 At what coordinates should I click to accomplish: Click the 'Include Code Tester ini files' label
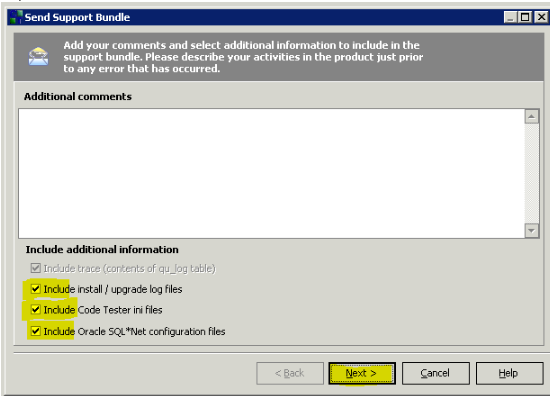[103, 310]
